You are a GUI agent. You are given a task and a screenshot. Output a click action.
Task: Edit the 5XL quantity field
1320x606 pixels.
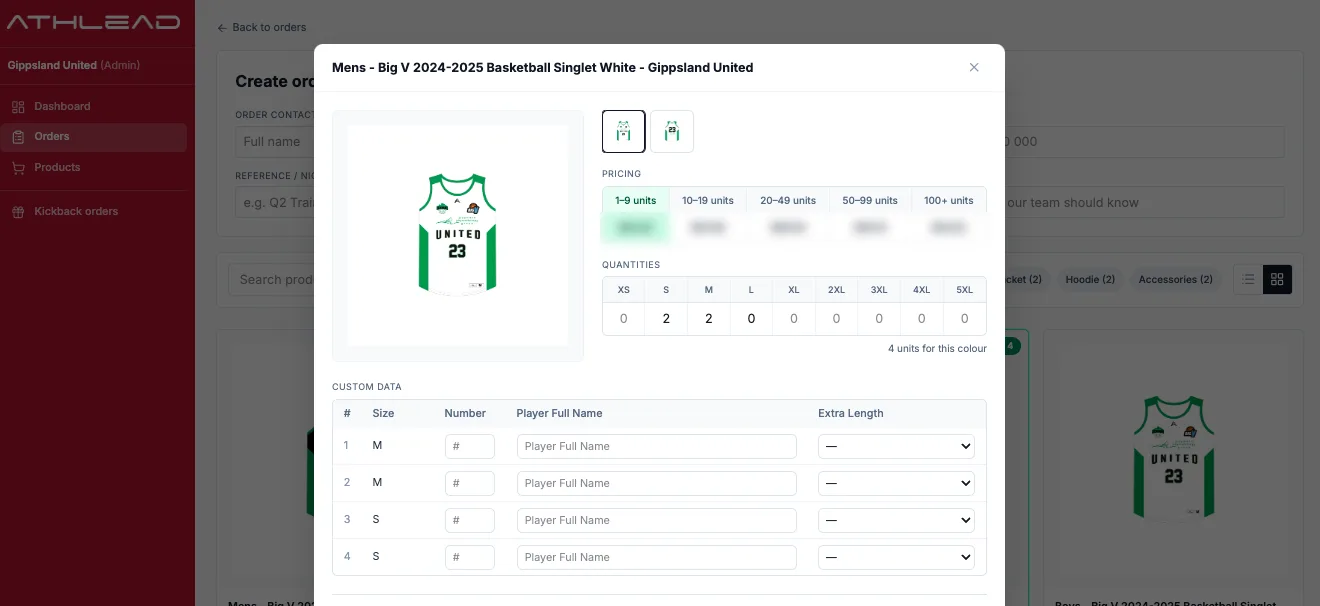(x=964, y=319)
